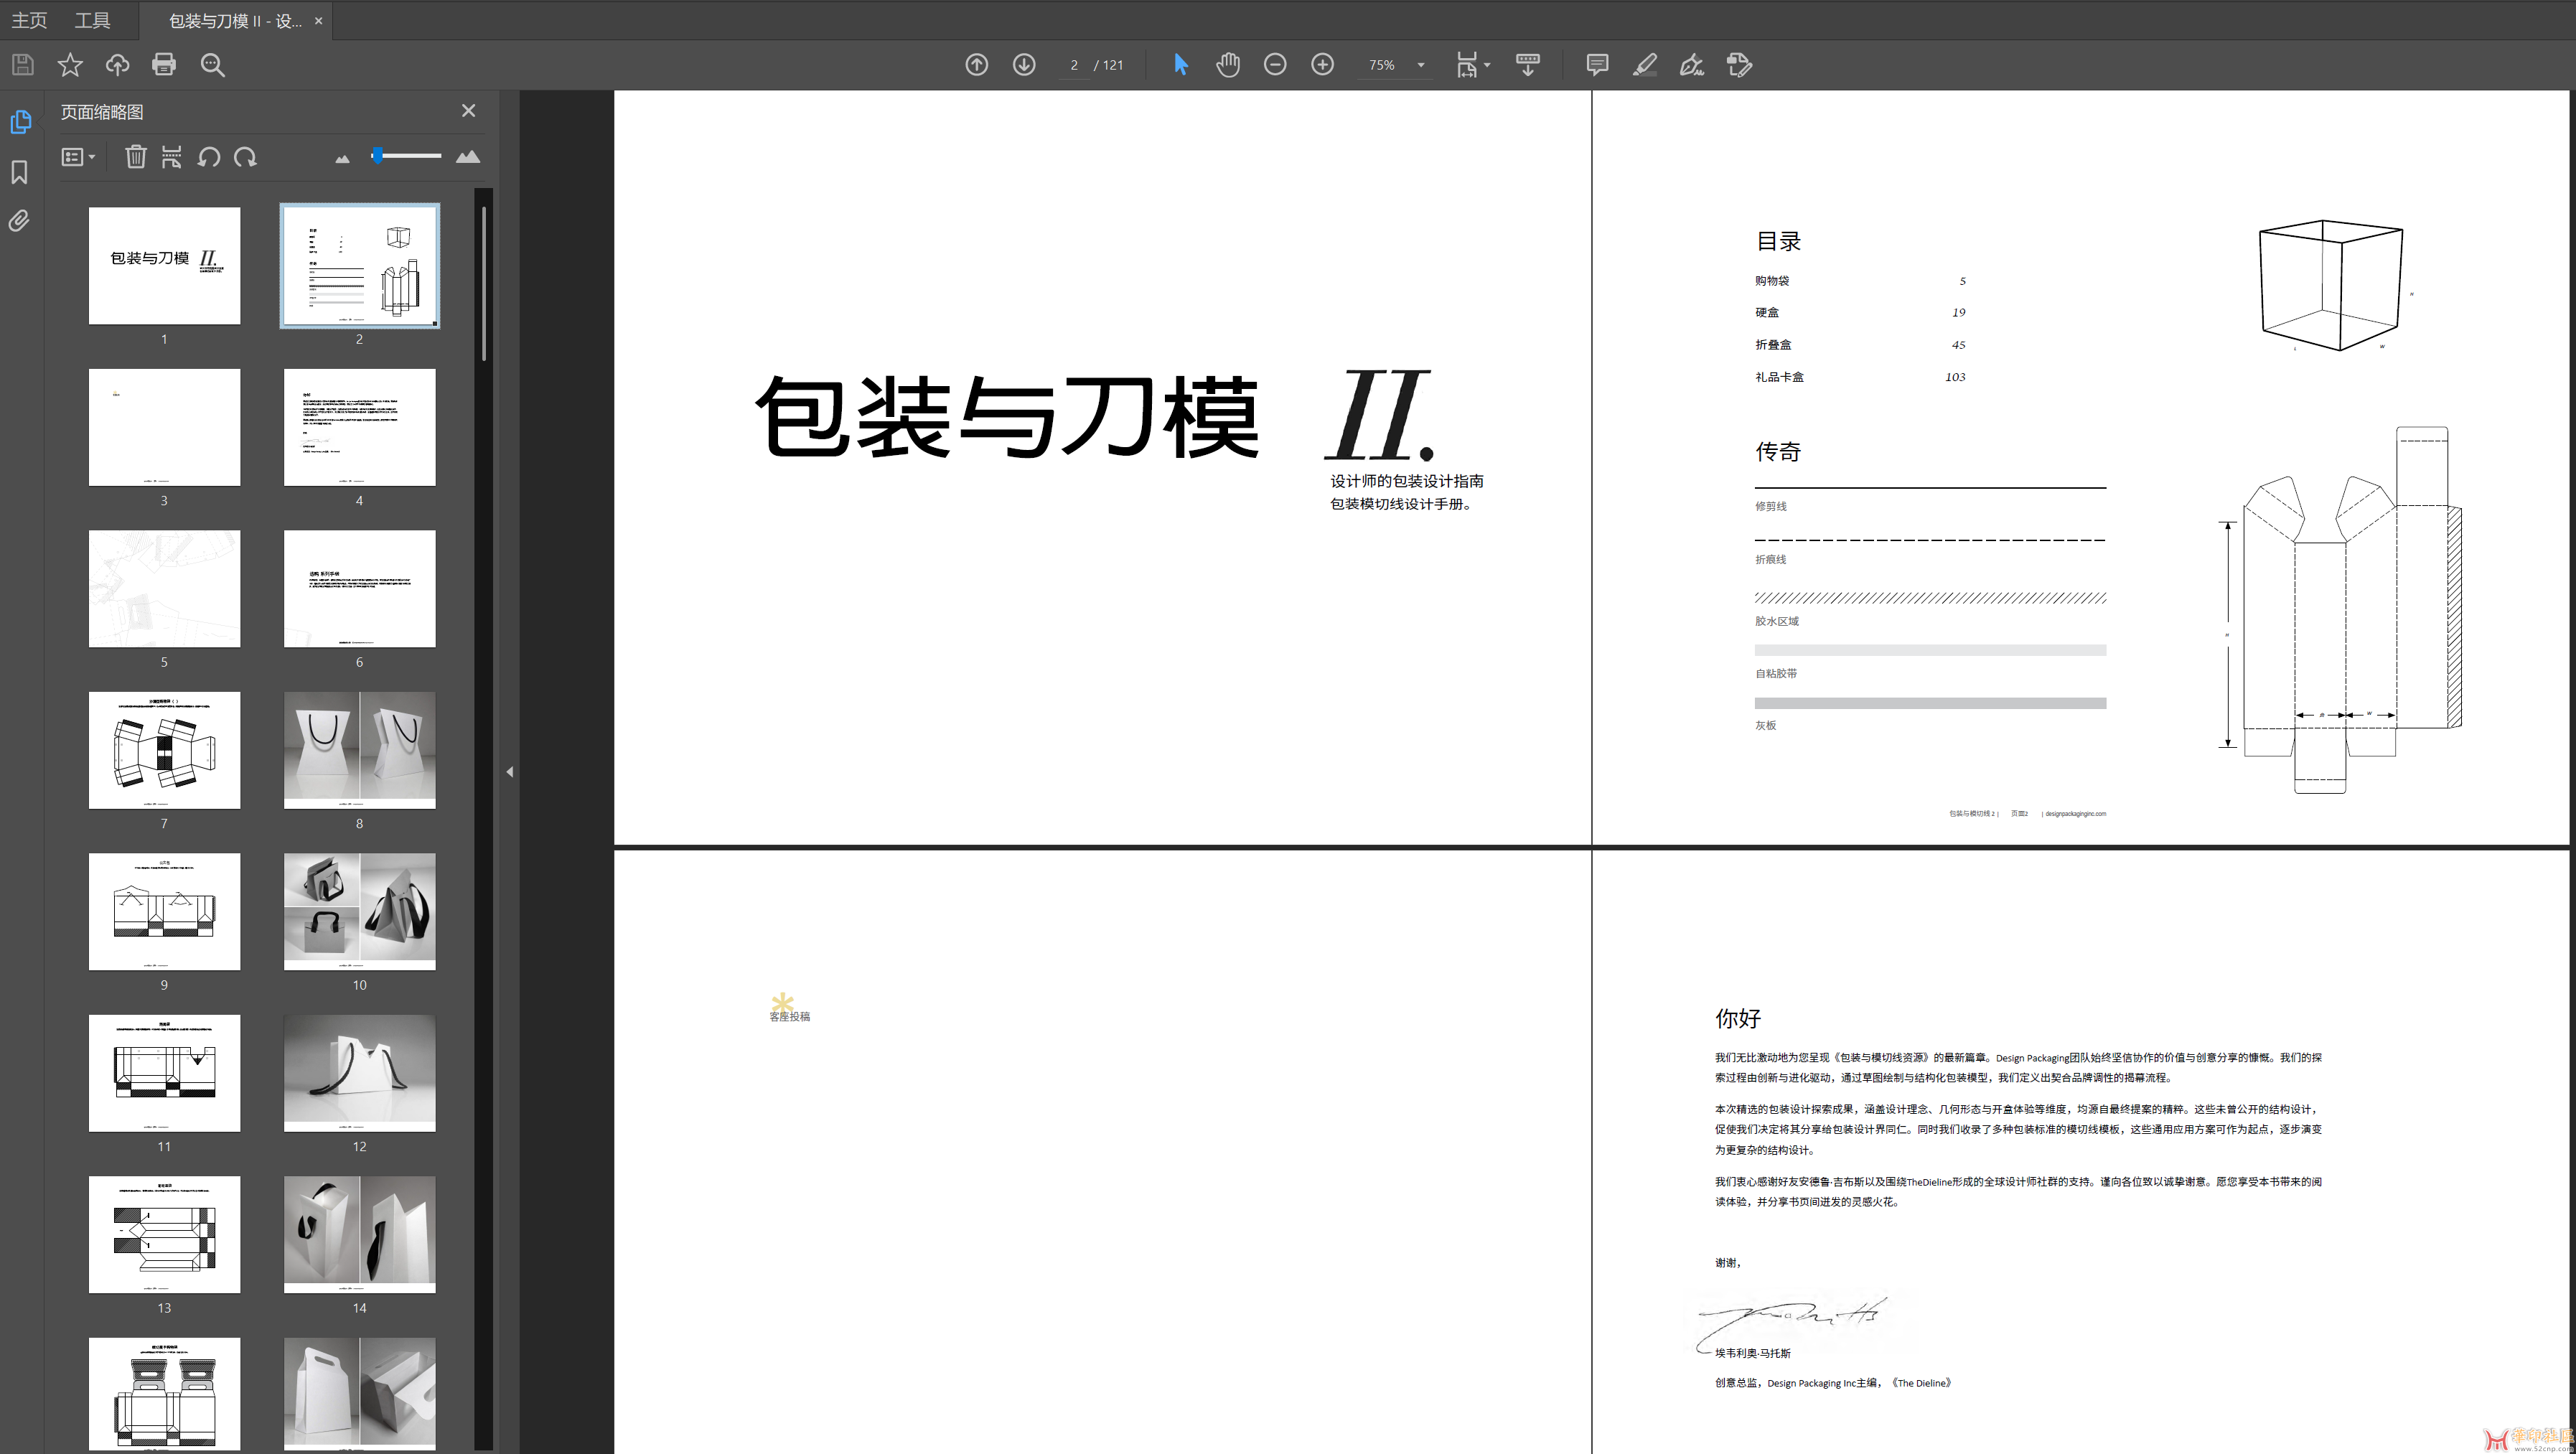Click the 折叠盒 contents entry
Viewport: 2576px width, 1454px height.
(1773, 345)
